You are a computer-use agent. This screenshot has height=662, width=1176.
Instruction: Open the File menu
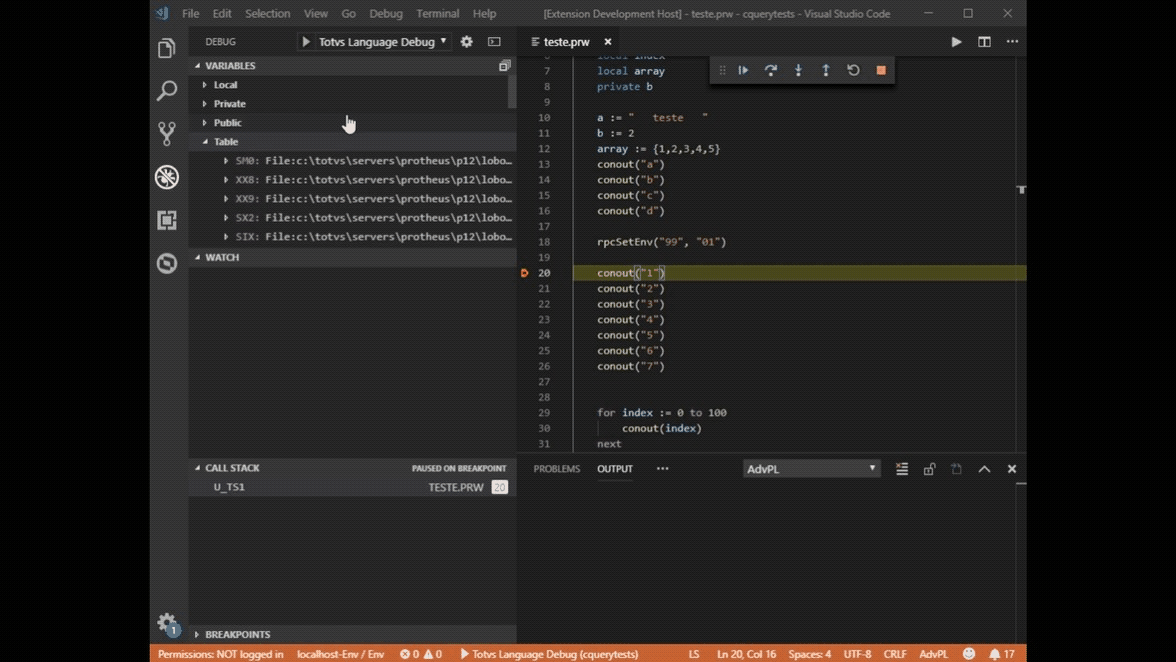click(190, 13)
